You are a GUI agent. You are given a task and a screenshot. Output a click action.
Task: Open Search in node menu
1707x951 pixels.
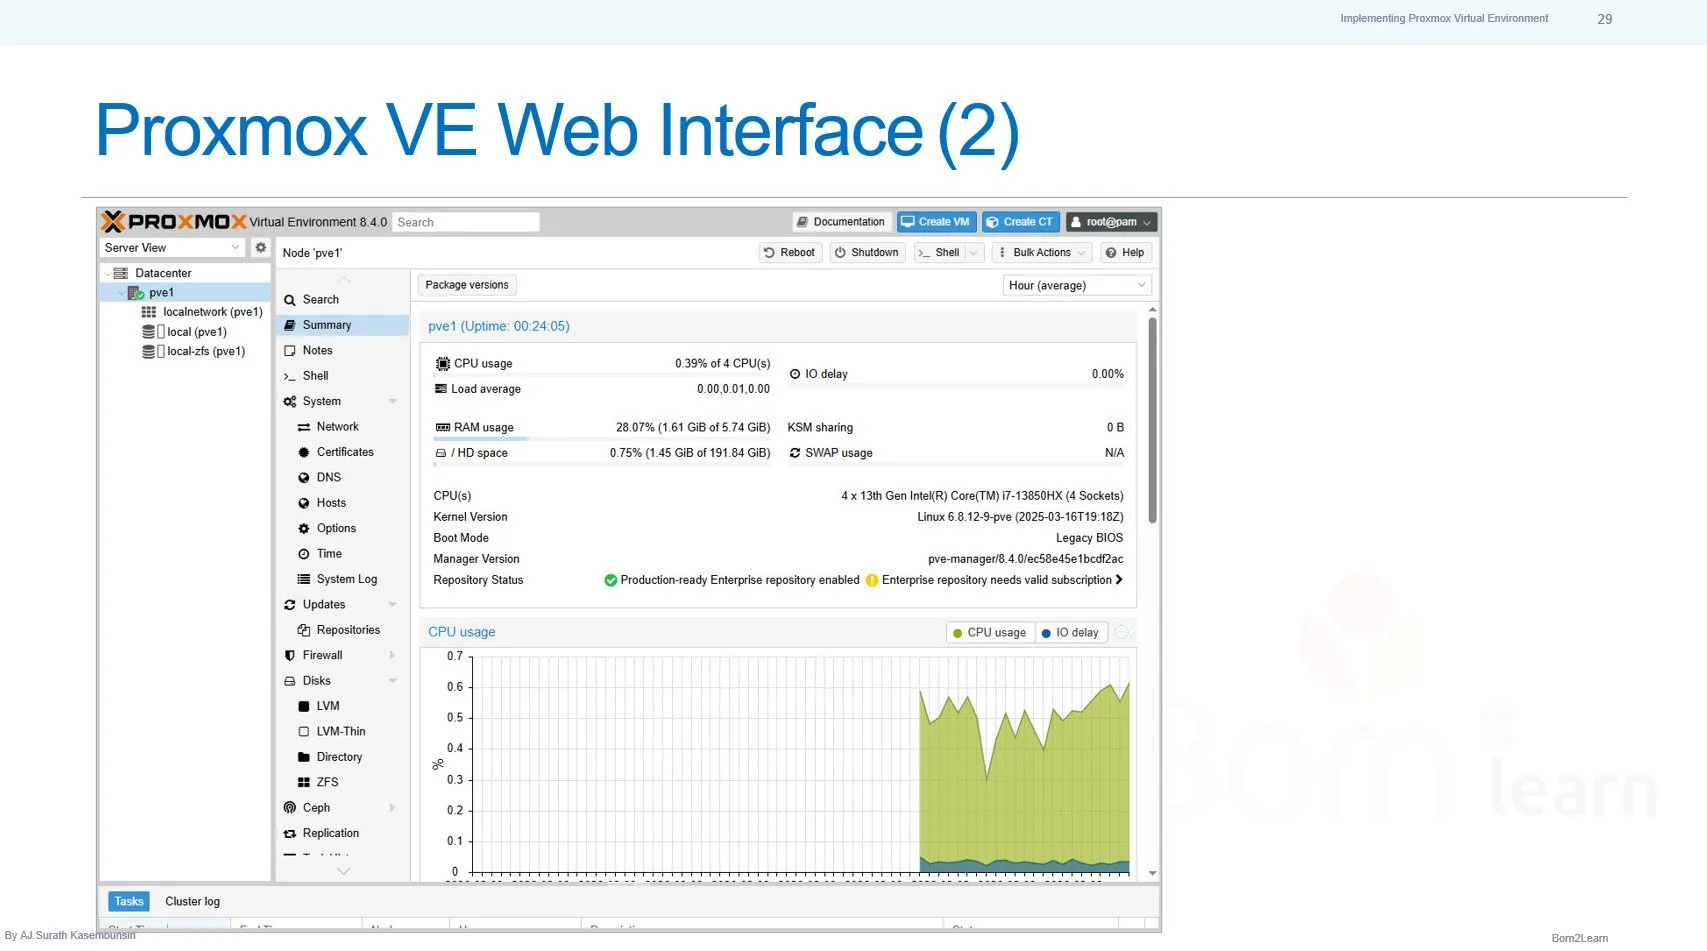(342, 299)
